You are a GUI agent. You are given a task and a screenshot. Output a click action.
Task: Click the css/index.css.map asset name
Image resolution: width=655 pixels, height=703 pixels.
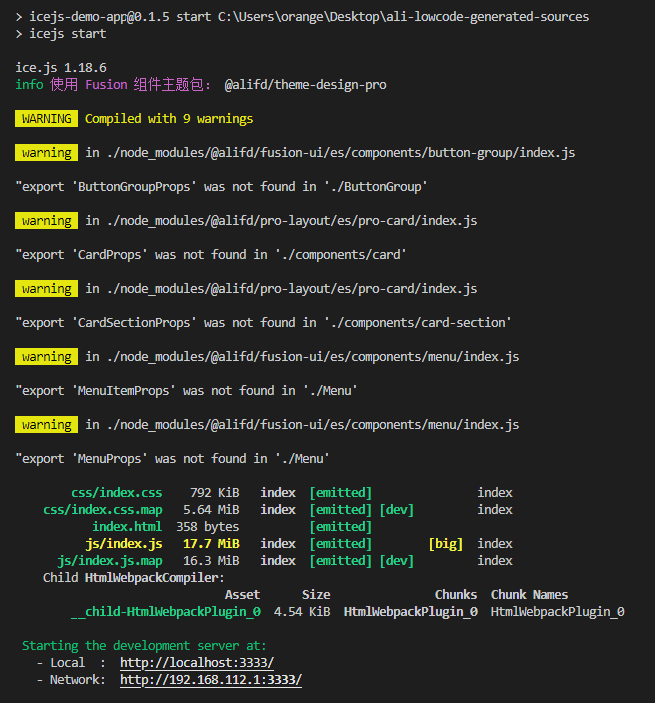tap(103, 510)
